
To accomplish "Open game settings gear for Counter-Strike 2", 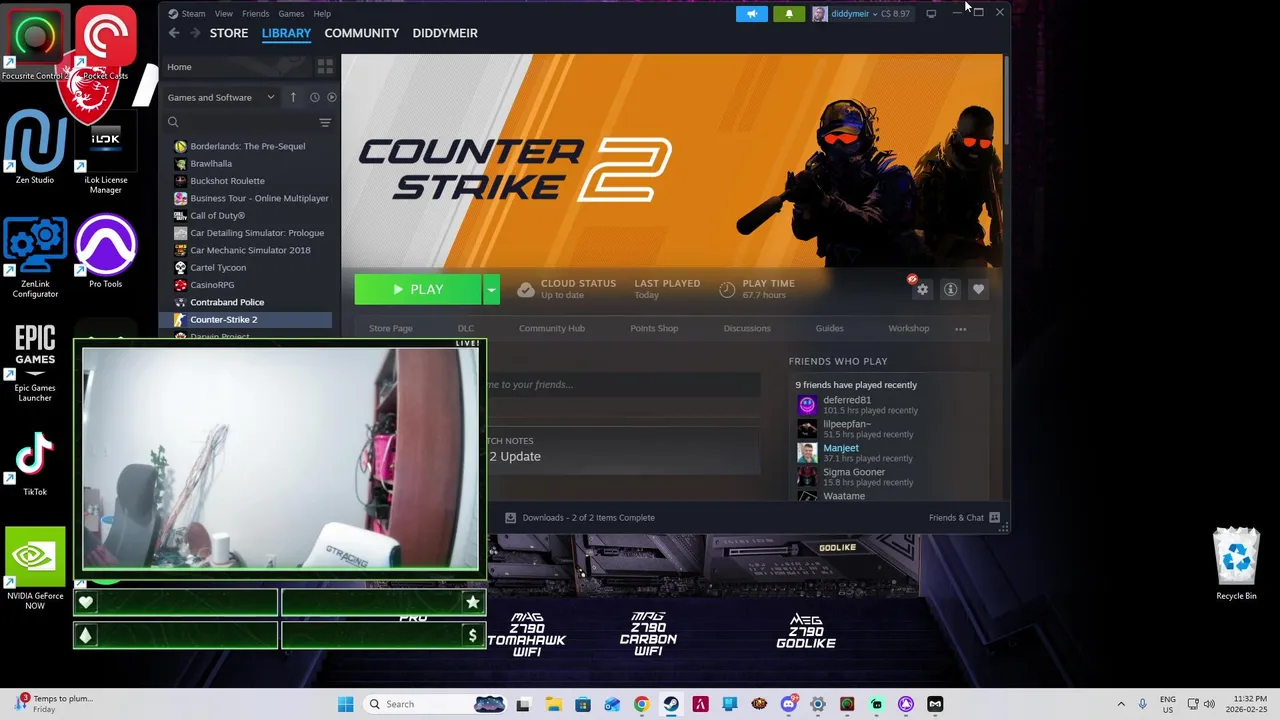I will (922, 290).
